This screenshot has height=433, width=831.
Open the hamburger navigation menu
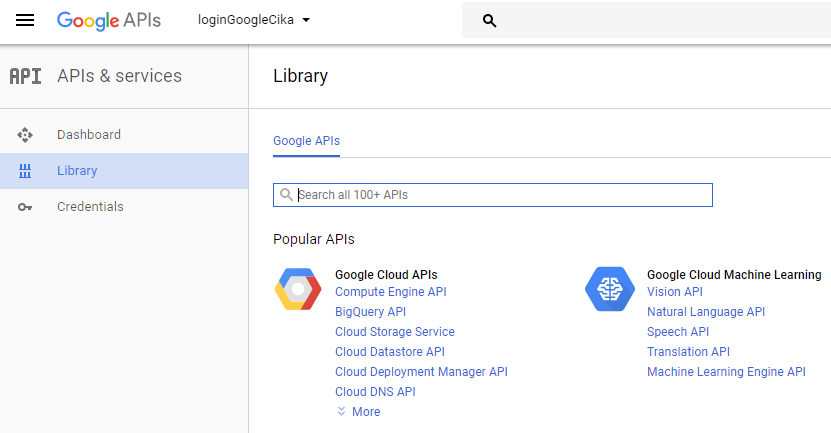tap(25, 21)
